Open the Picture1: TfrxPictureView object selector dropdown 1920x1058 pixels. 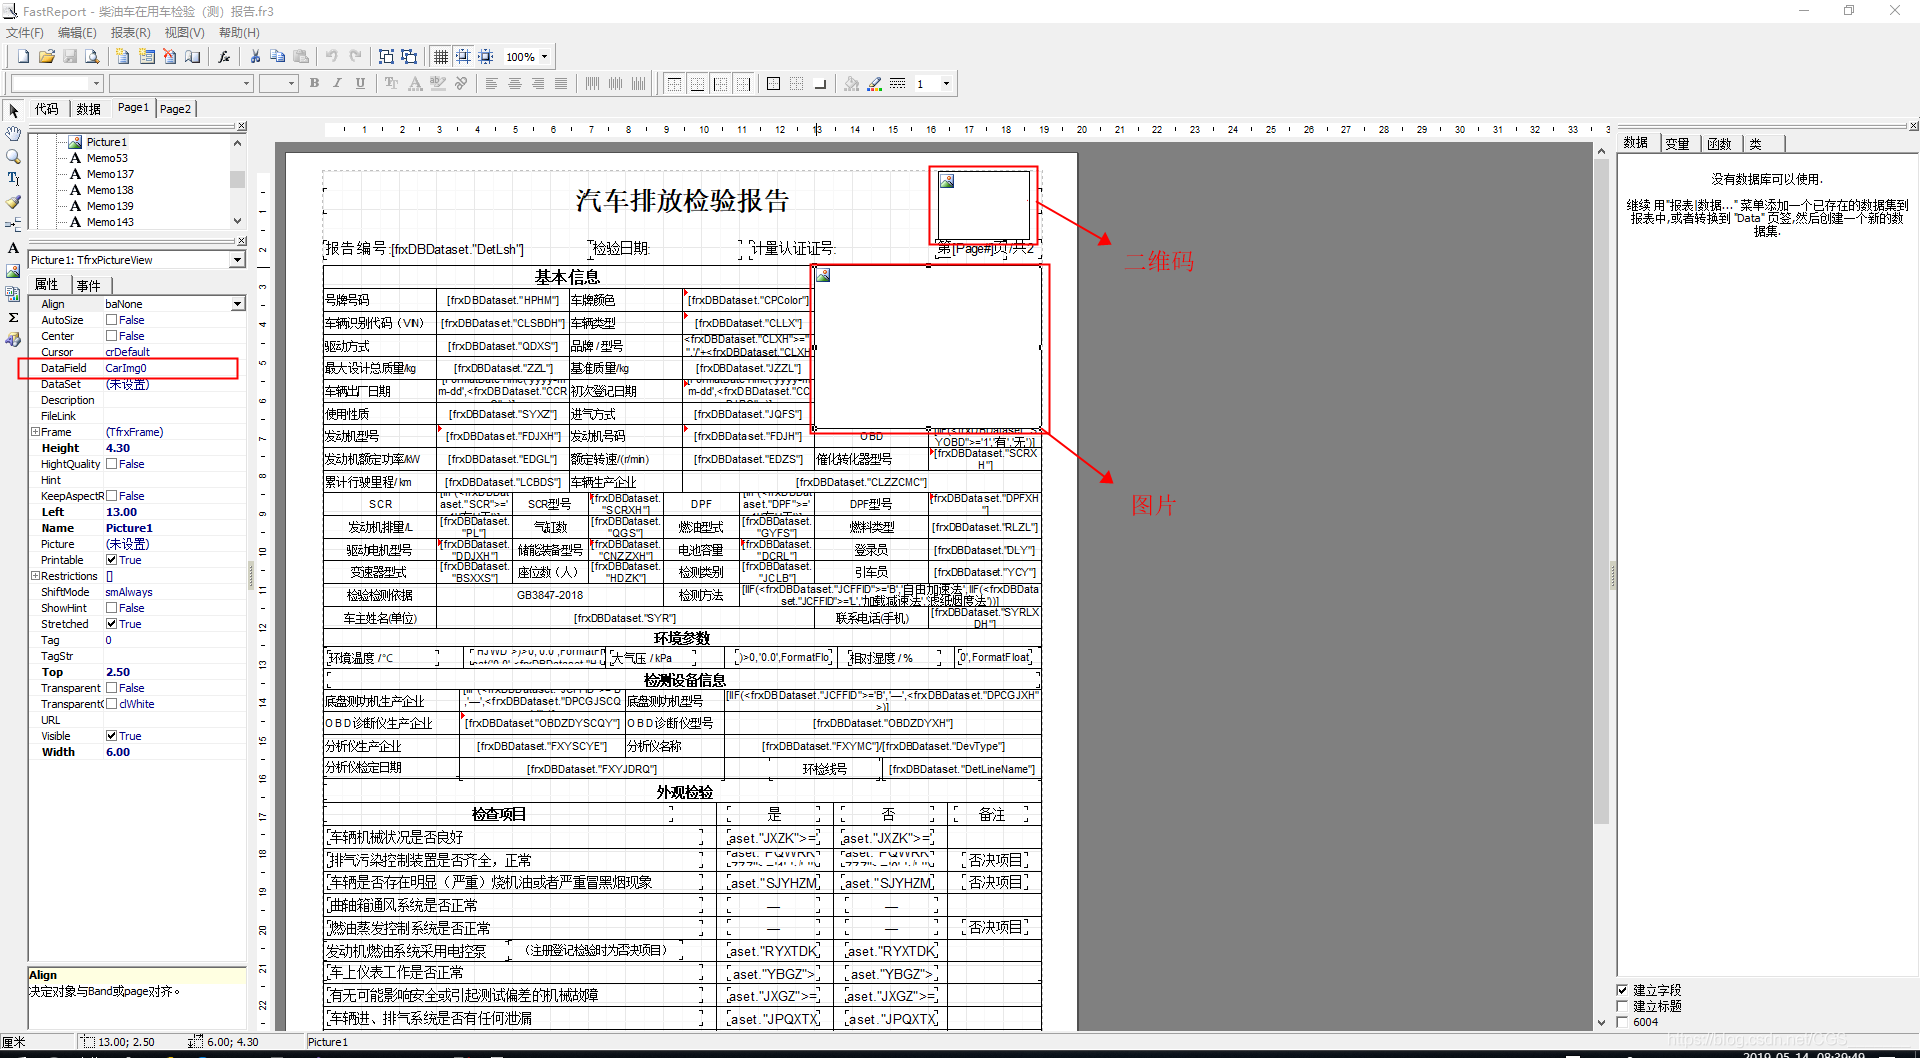[x=236, y=259]
